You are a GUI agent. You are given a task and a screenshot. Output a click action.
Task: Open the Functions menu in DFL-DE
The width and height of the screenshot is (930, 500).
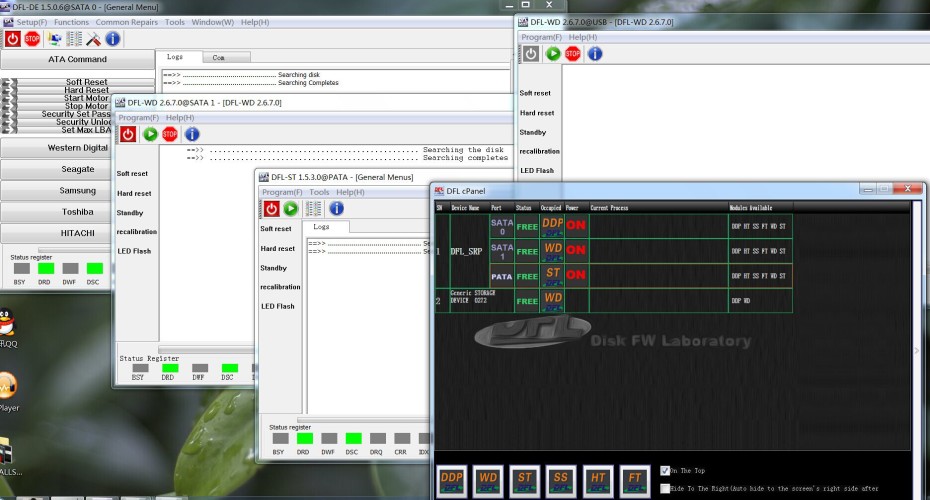click(x=71, y=22)
